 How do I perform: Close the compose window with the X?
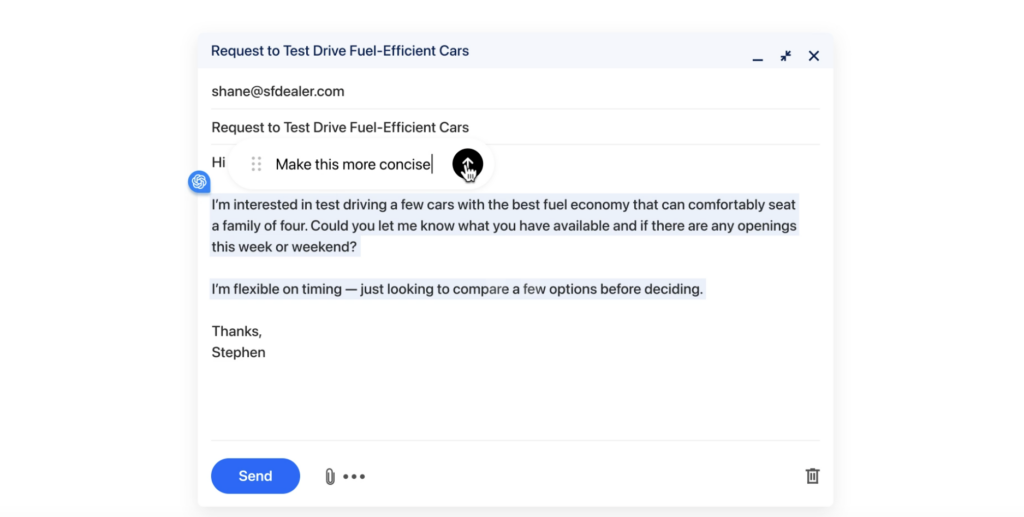pos(814,56)
